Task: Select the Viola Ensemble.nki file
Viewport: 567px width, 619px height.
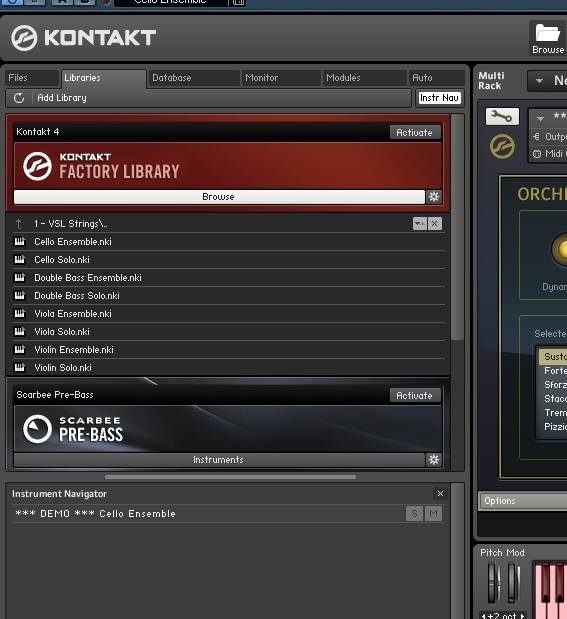Action: tap(228, 313)
